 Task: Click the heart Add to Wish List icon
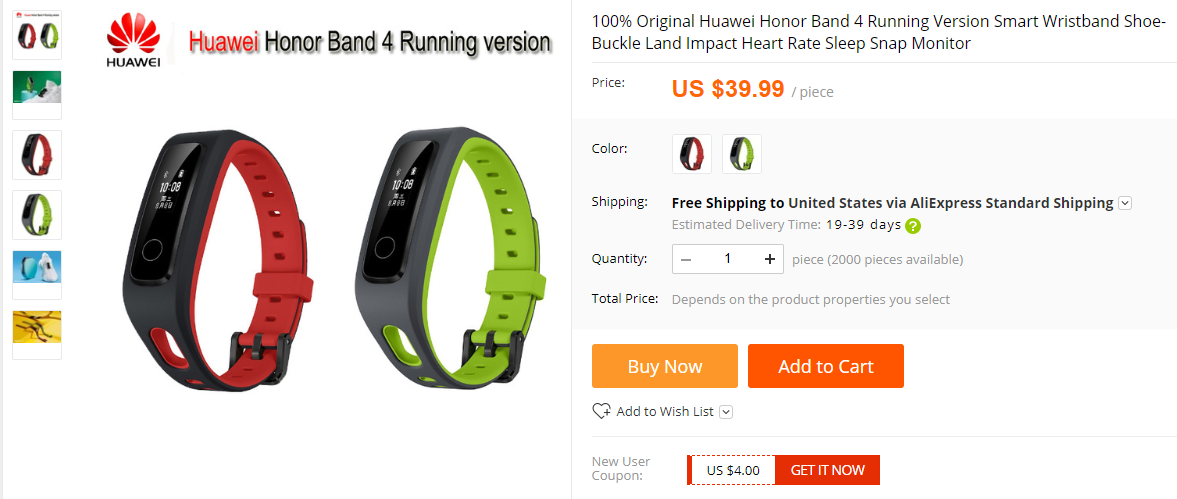[601, 411]
